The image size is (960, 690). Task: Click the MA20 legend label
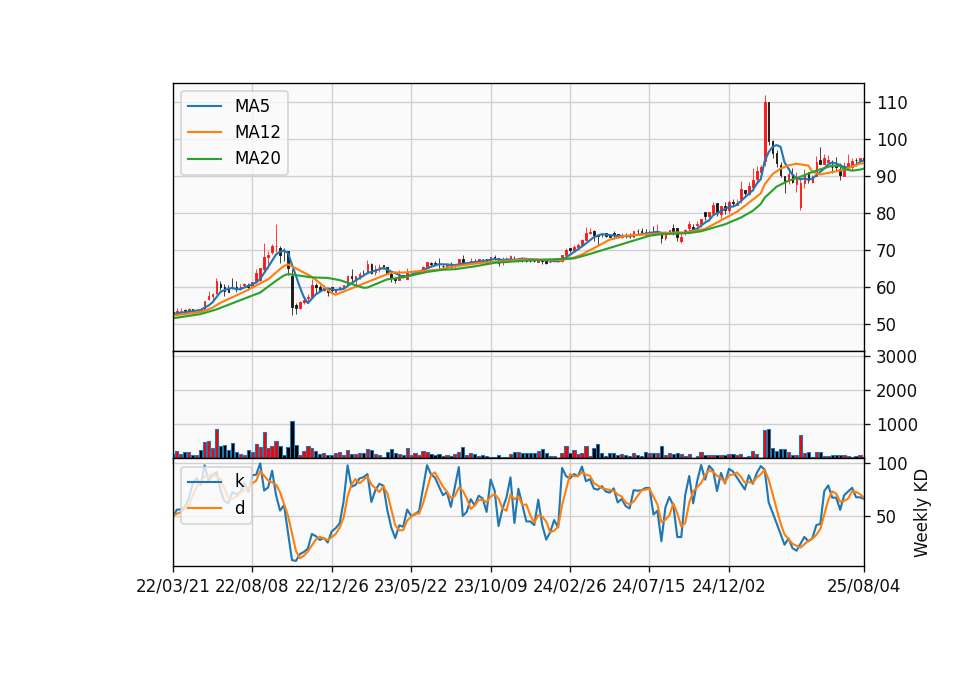[x=257, y=158]
